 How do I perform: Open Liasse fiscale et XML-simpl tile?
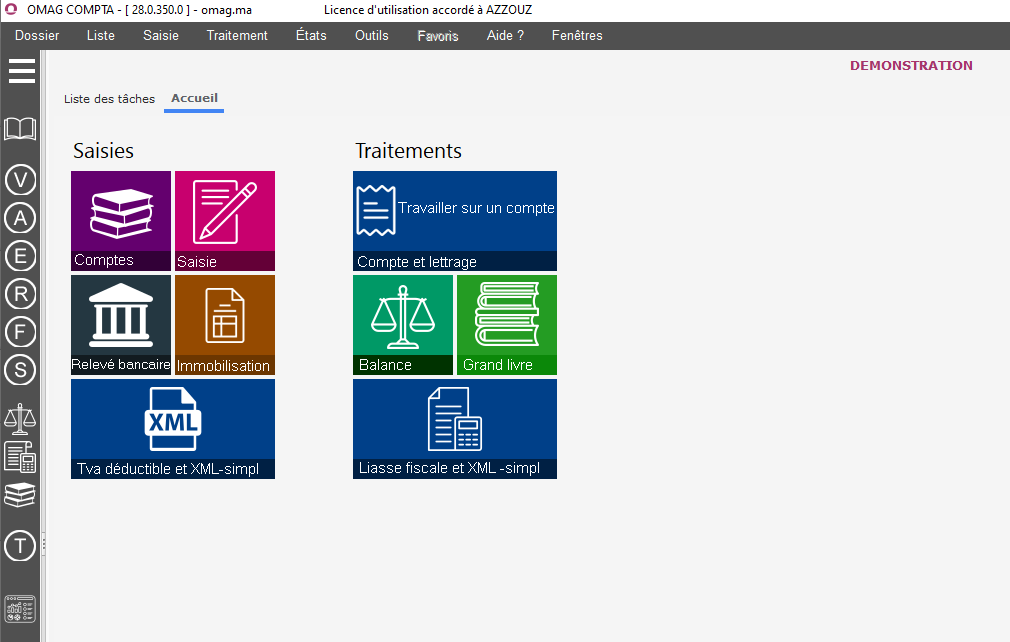click(x=455, y=428)
